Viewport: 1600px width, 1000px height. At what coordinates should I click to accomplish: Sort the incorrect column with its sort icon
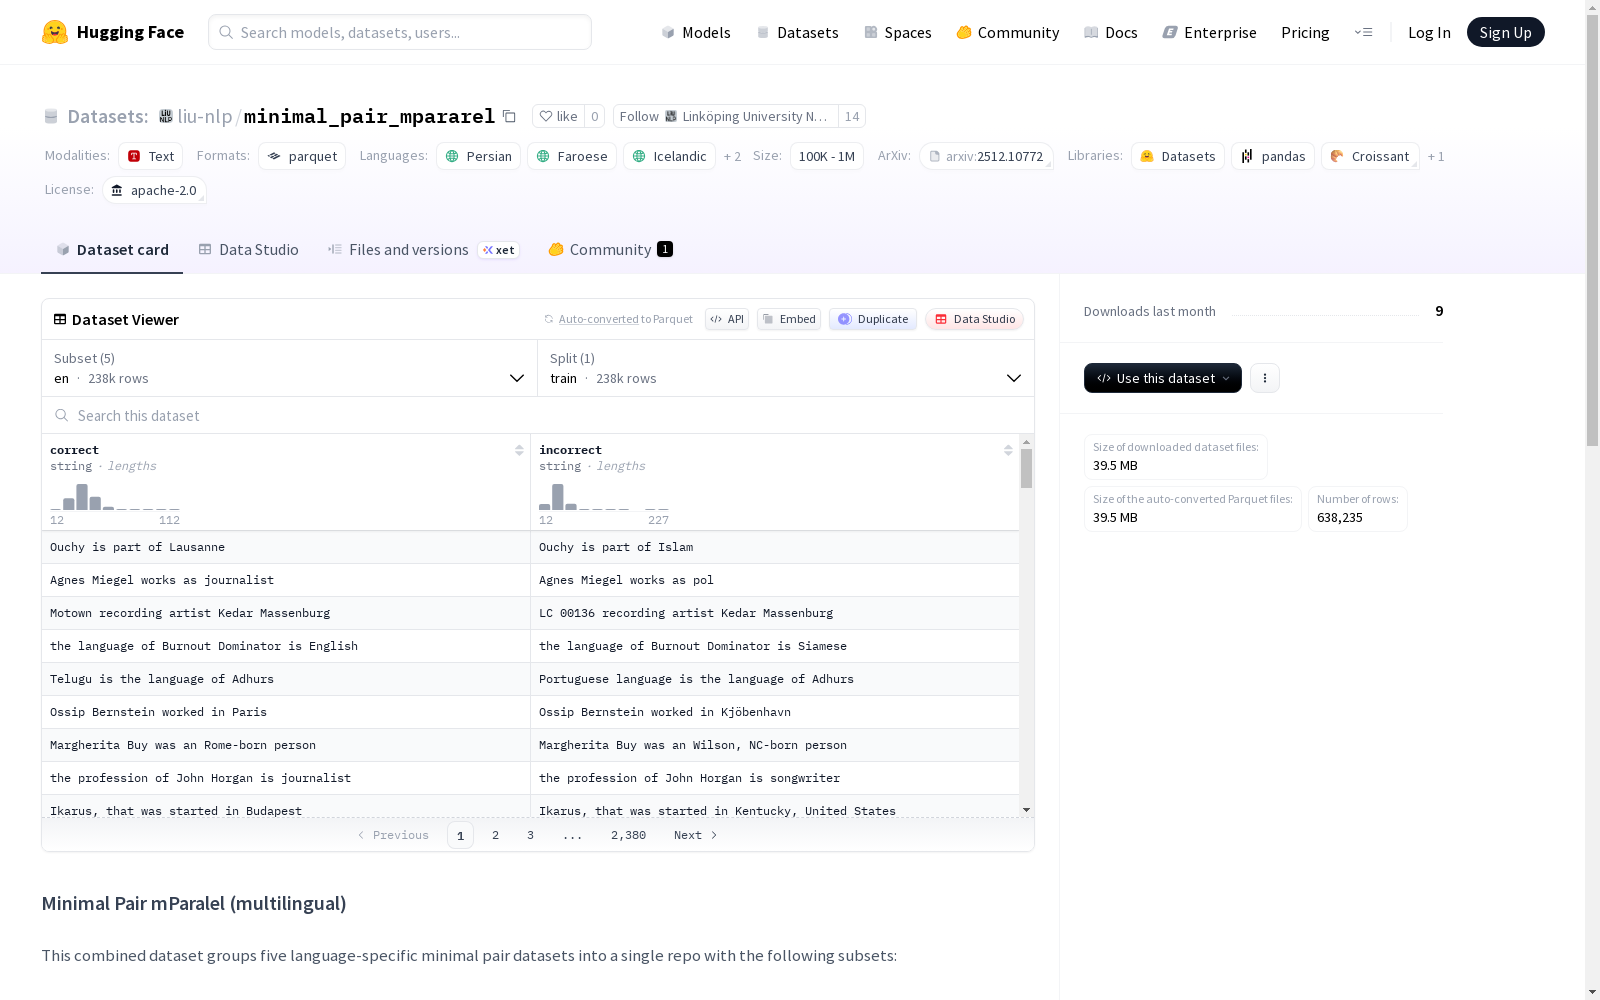(x=1008, y=450)
